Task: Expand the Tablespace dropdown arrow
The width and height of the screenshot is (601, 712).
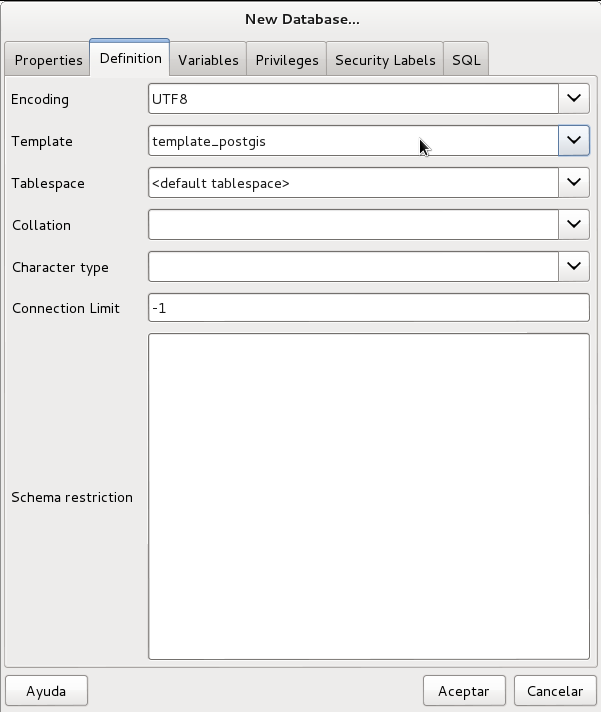Action: 574,183
